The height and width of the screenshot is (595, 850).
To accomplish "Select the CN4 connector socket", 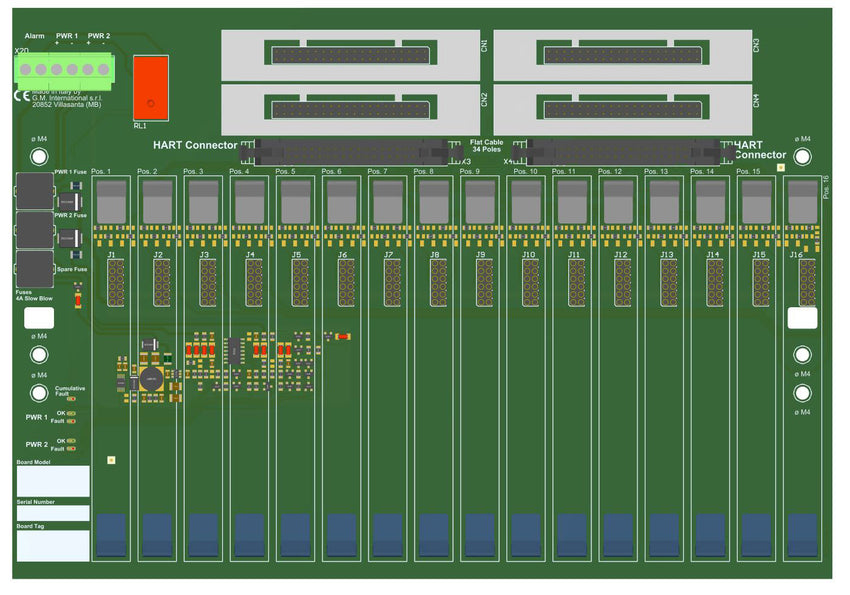I will 623,108.
